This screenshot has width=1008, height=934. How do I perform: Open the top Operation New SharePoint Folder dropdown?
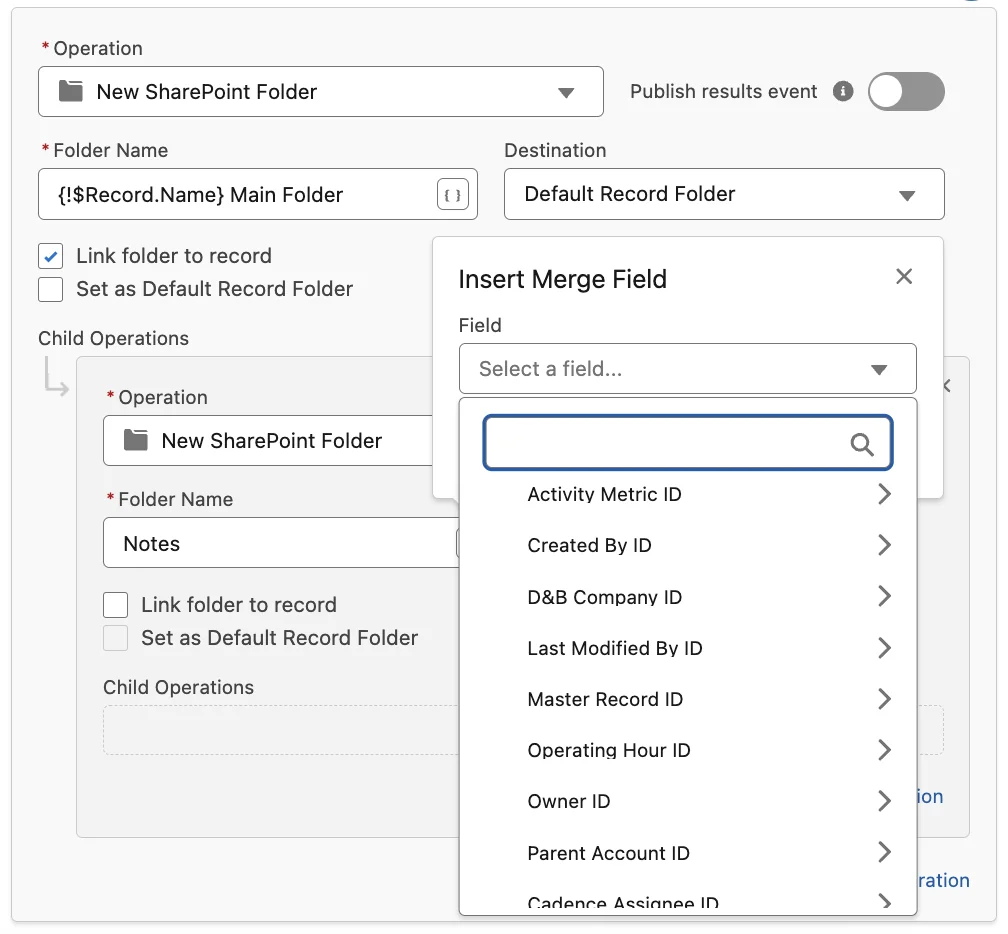click(321, 91)
